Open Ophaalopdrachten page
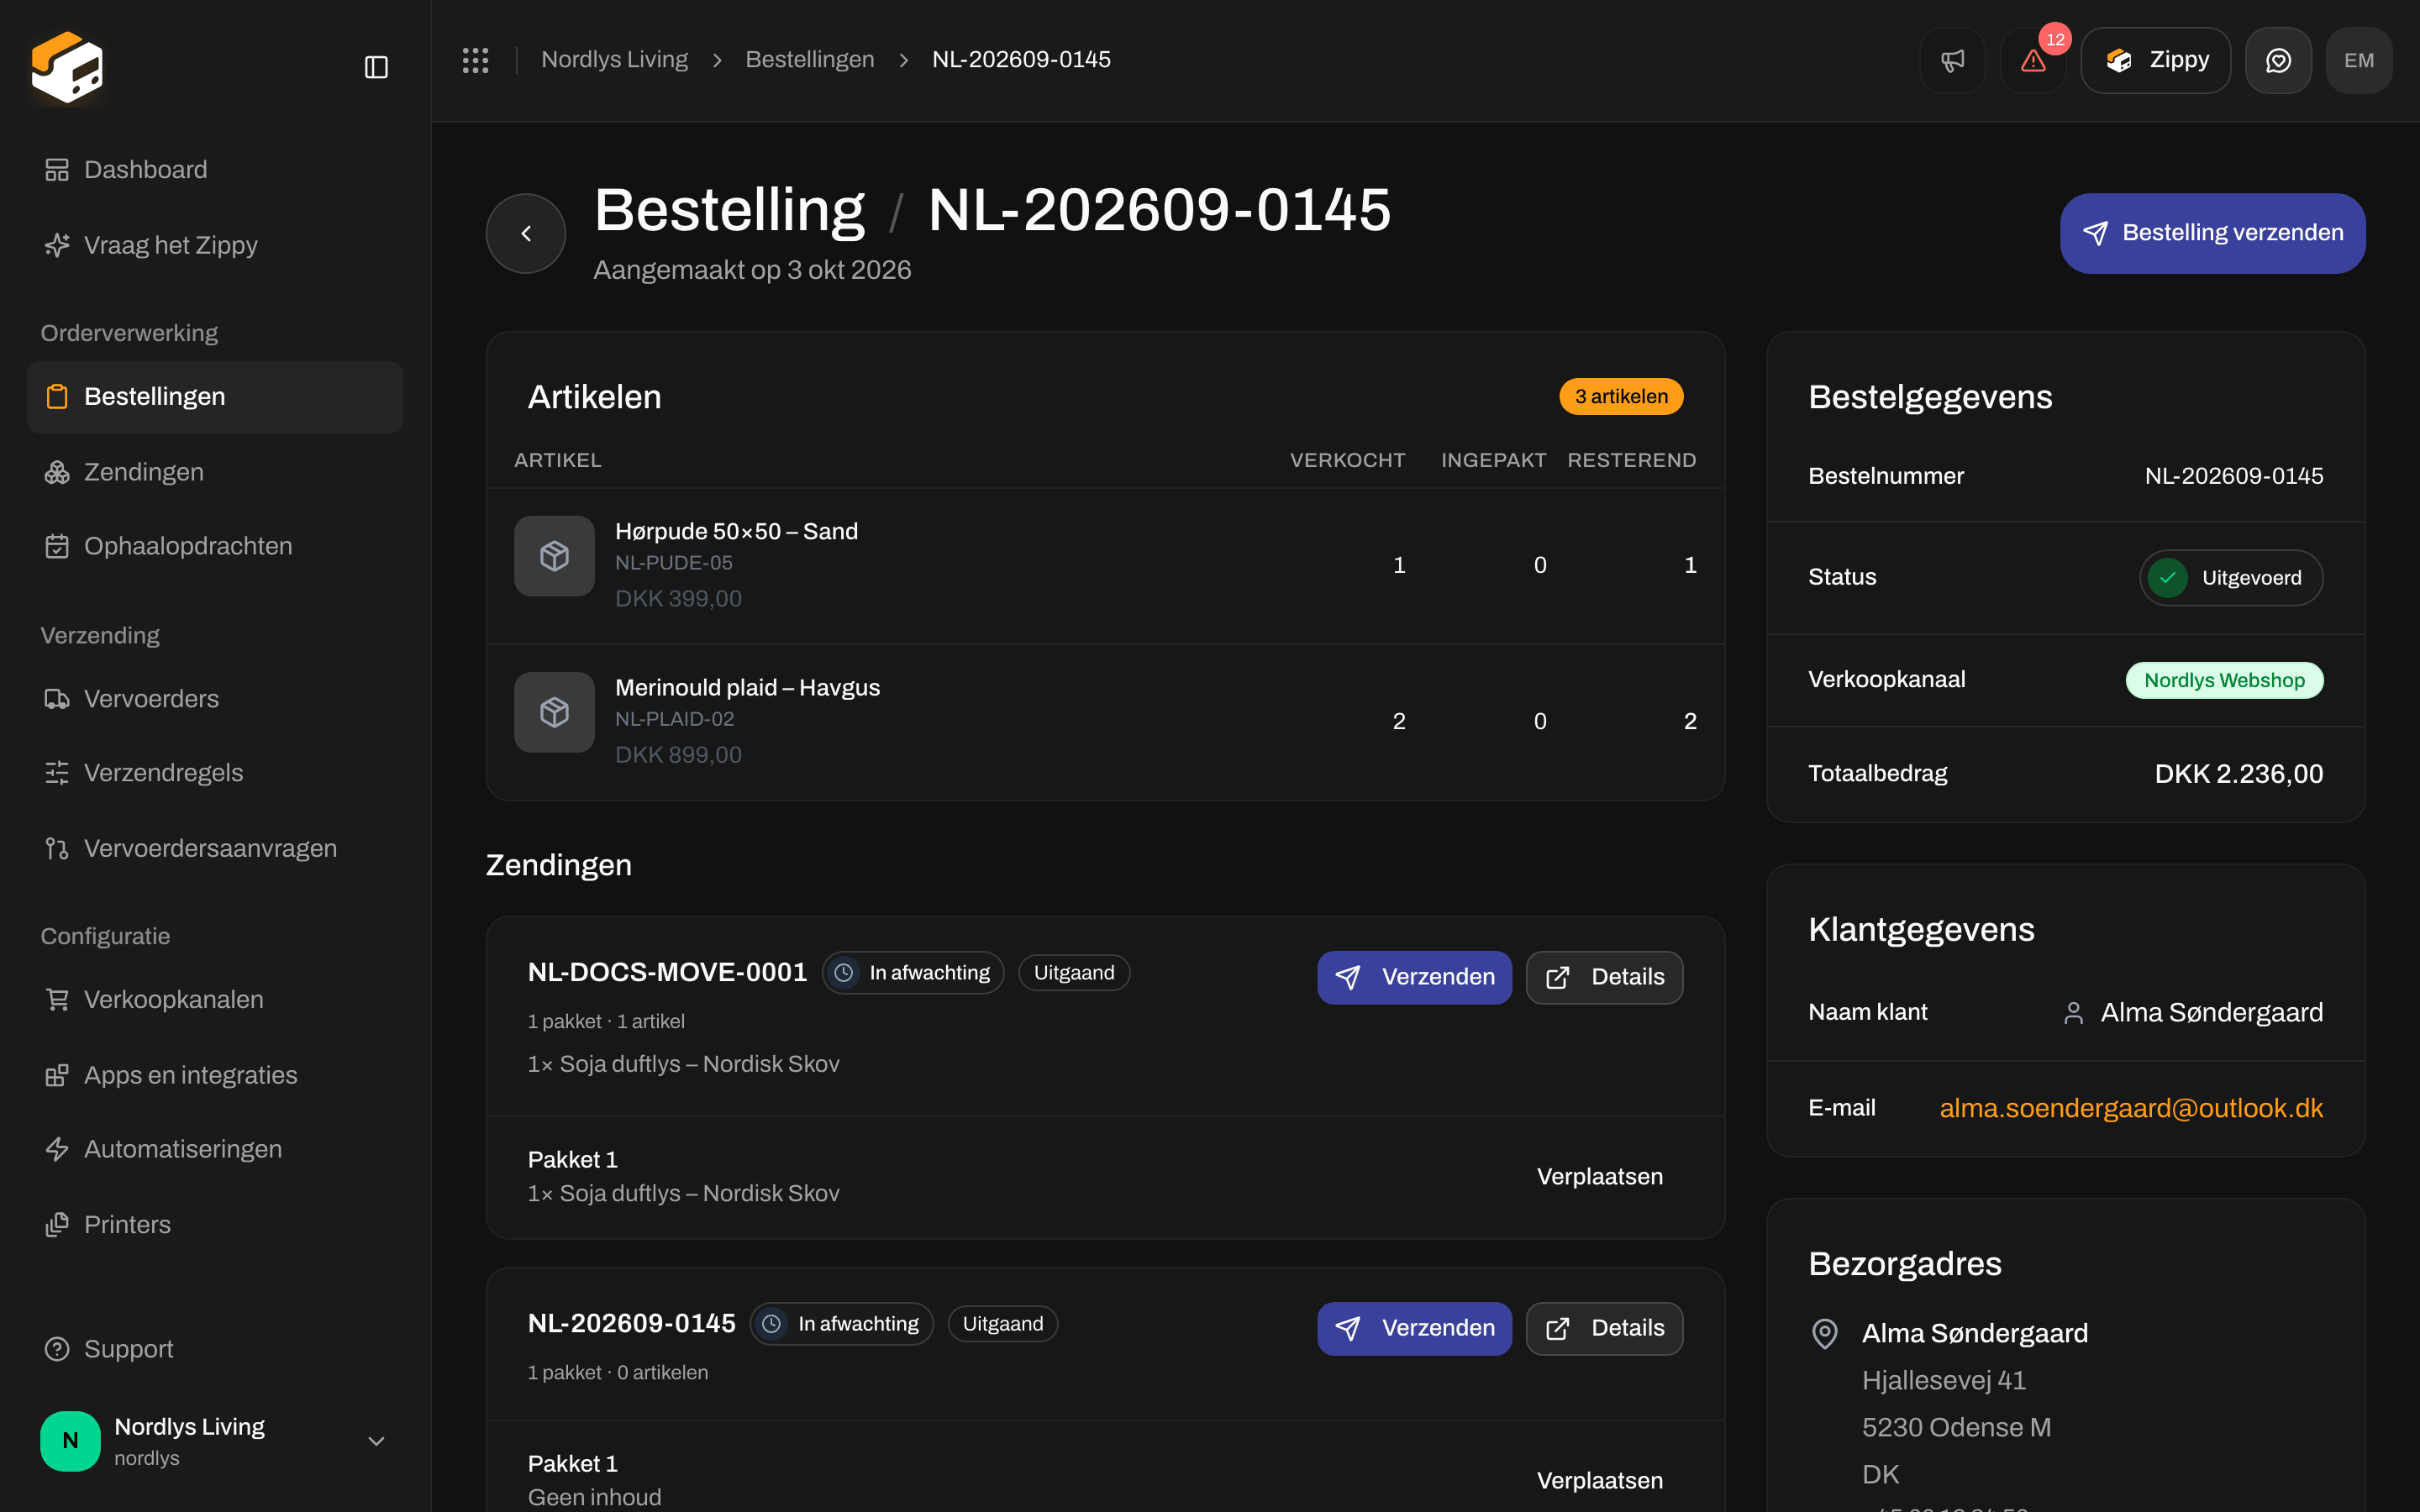 pyautogui.click(x=215, y=546)
